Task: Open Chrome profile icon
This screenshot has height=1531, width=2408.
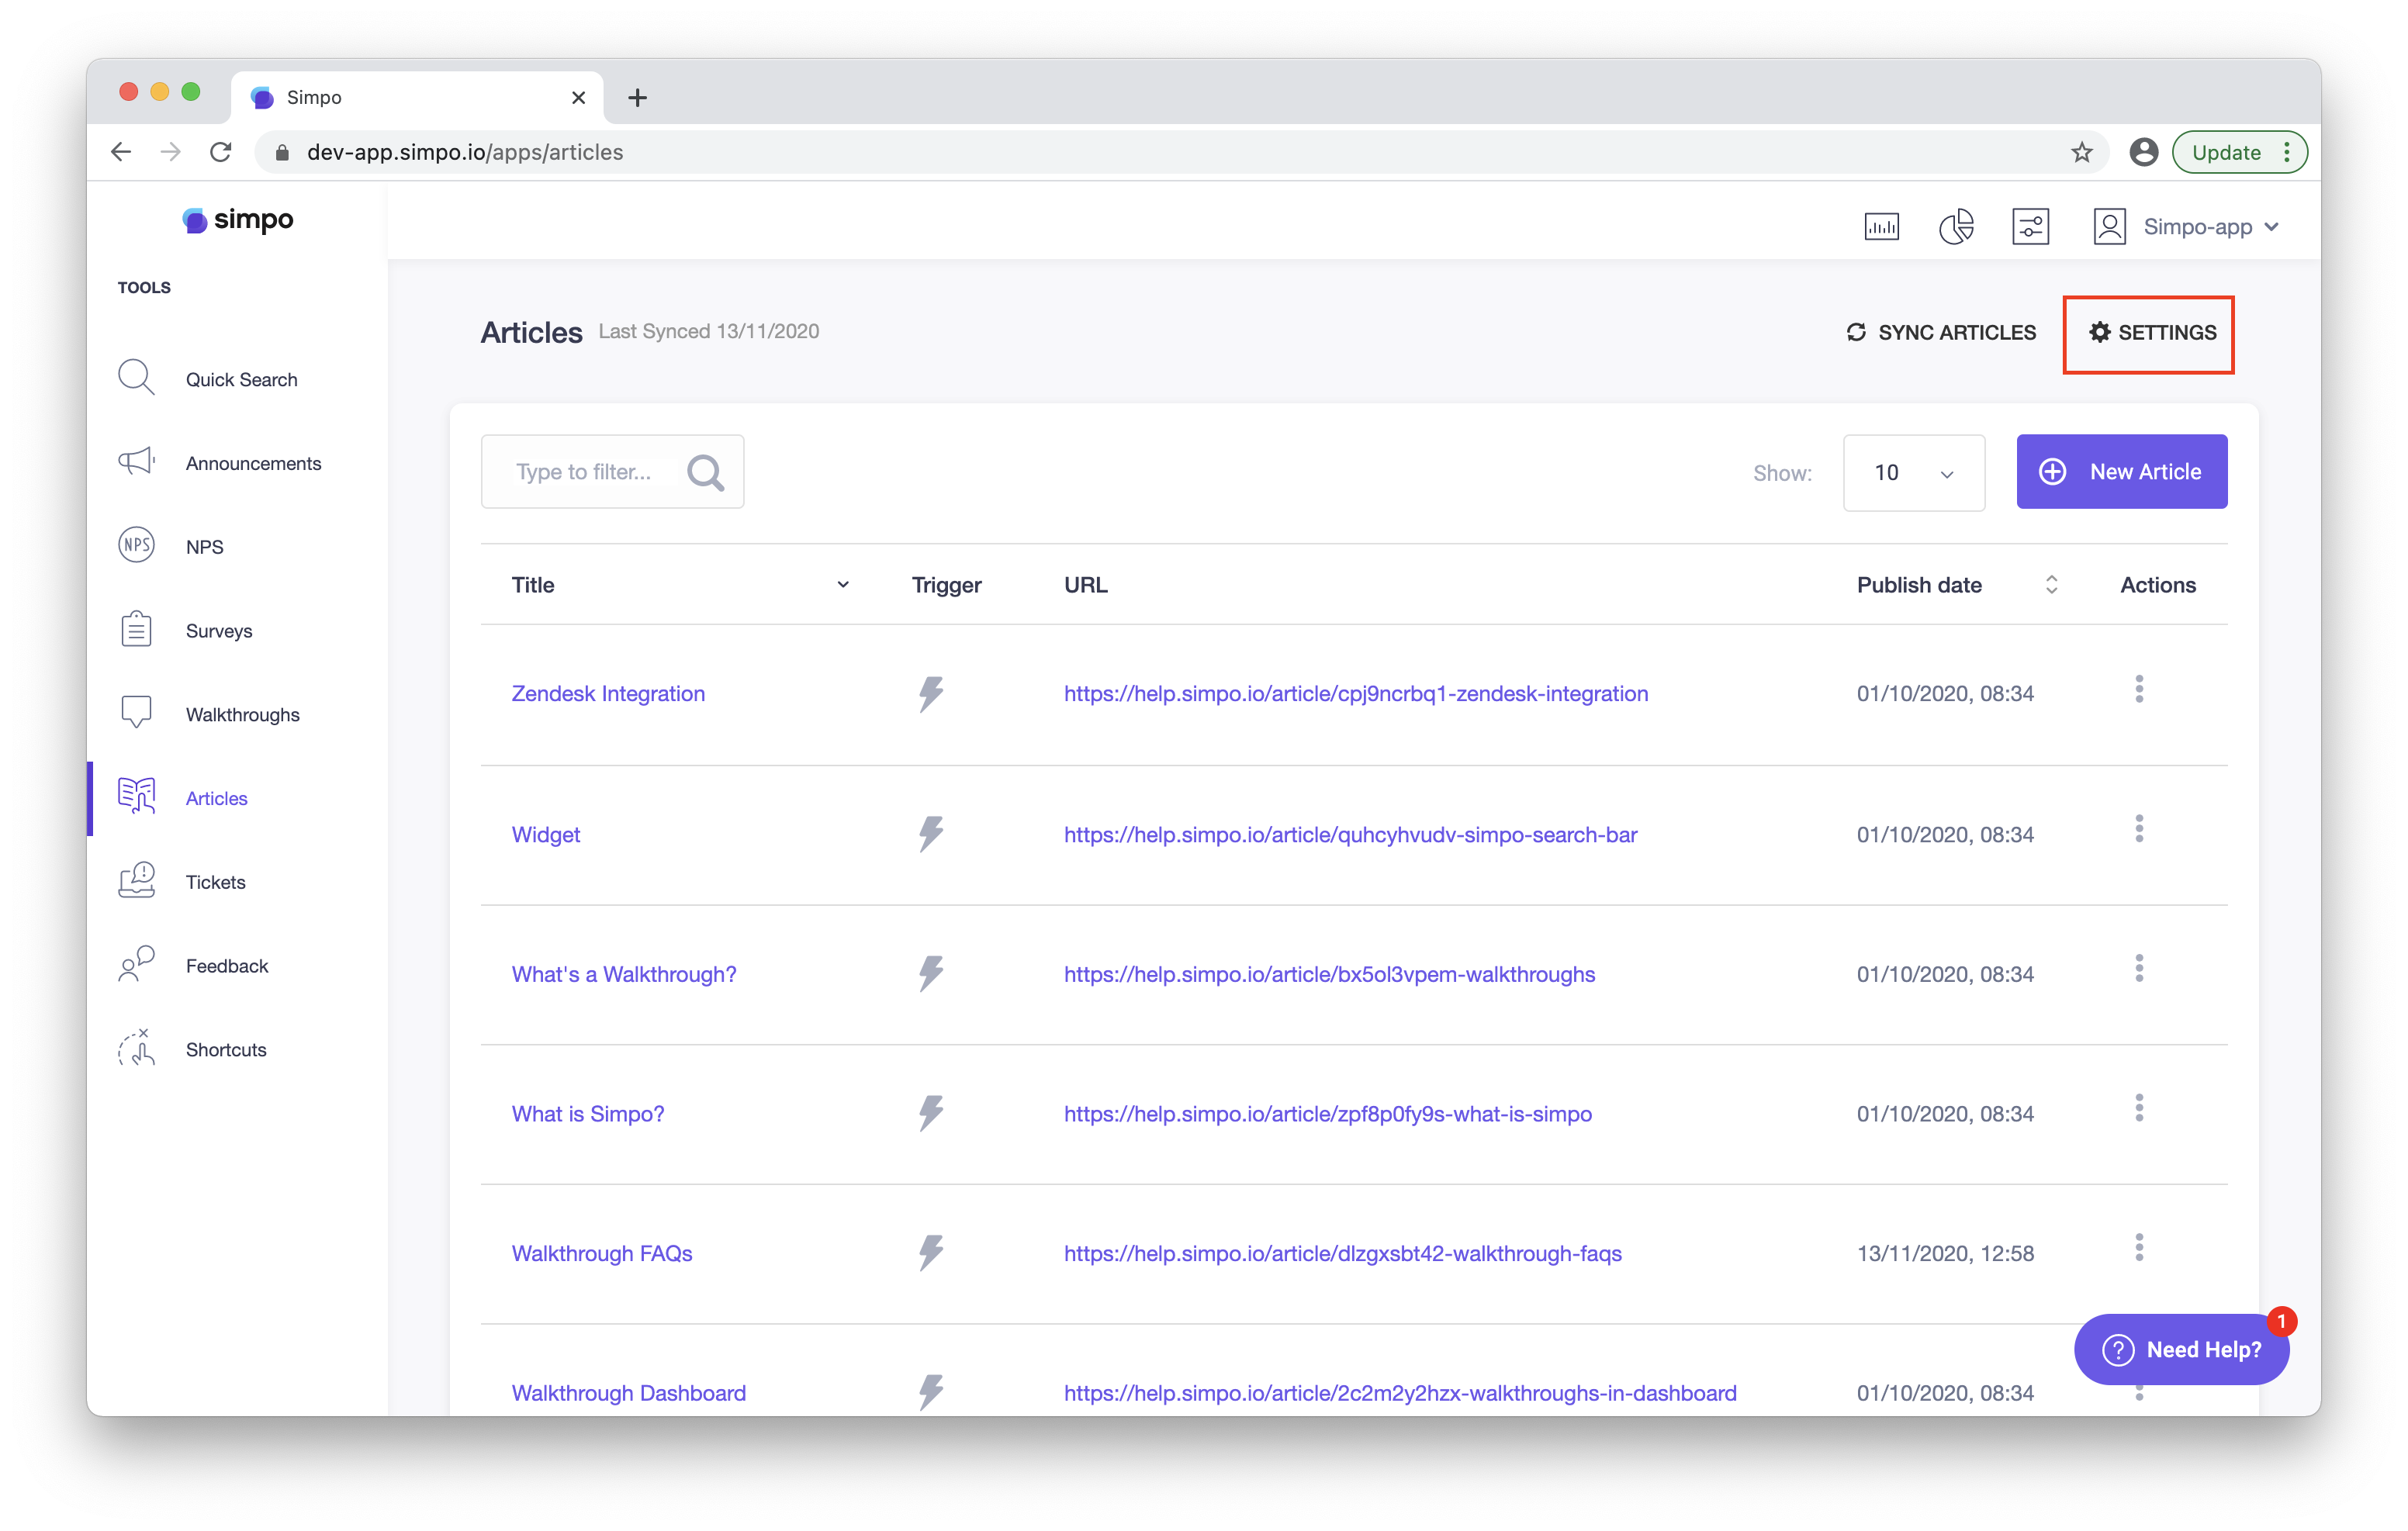Action: (x=2143, y=152)
